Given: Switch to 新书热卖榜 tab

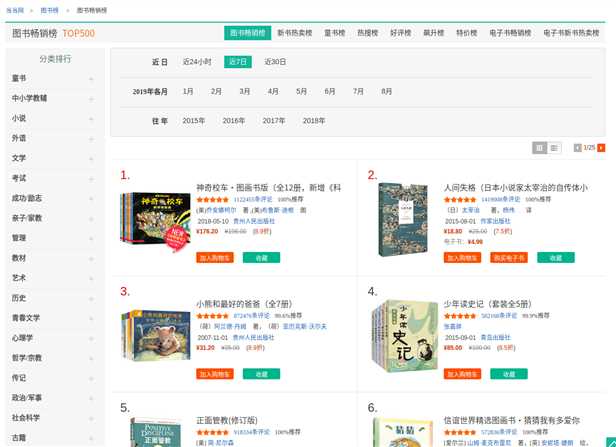Looking at the screenshot, I should pos(295,33).
